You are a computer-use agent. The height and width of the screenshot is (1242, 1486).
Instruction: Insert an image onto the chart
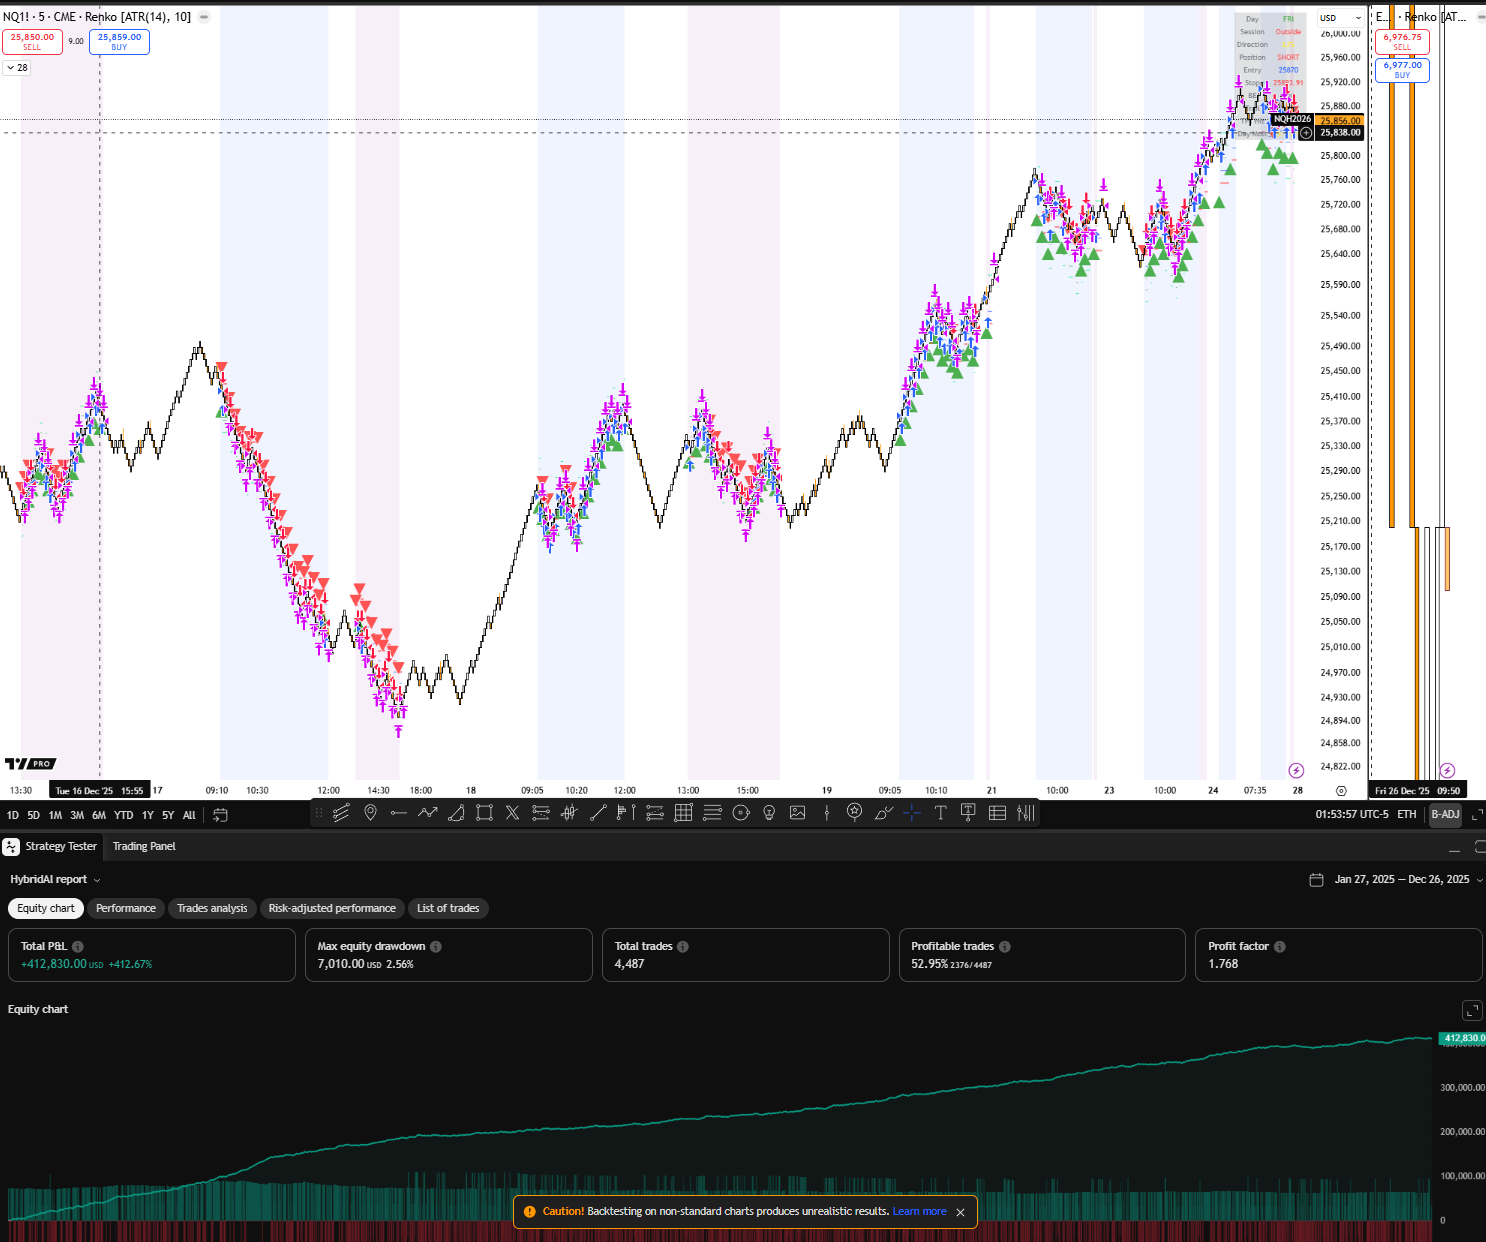(797, 813)
